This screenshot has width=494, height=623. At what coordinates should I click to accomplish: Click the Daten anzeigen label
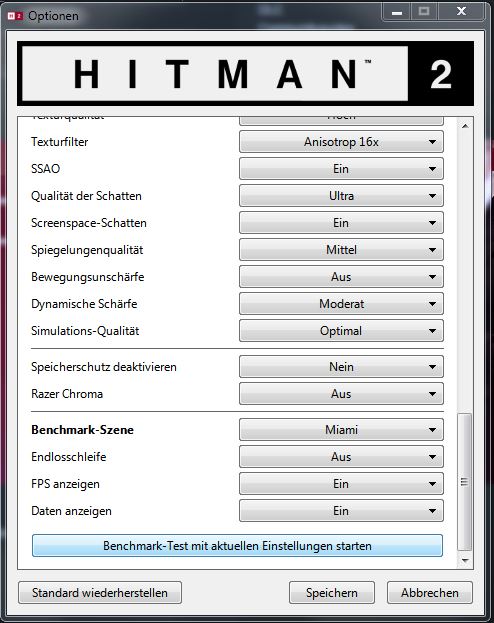pos(71,511)
